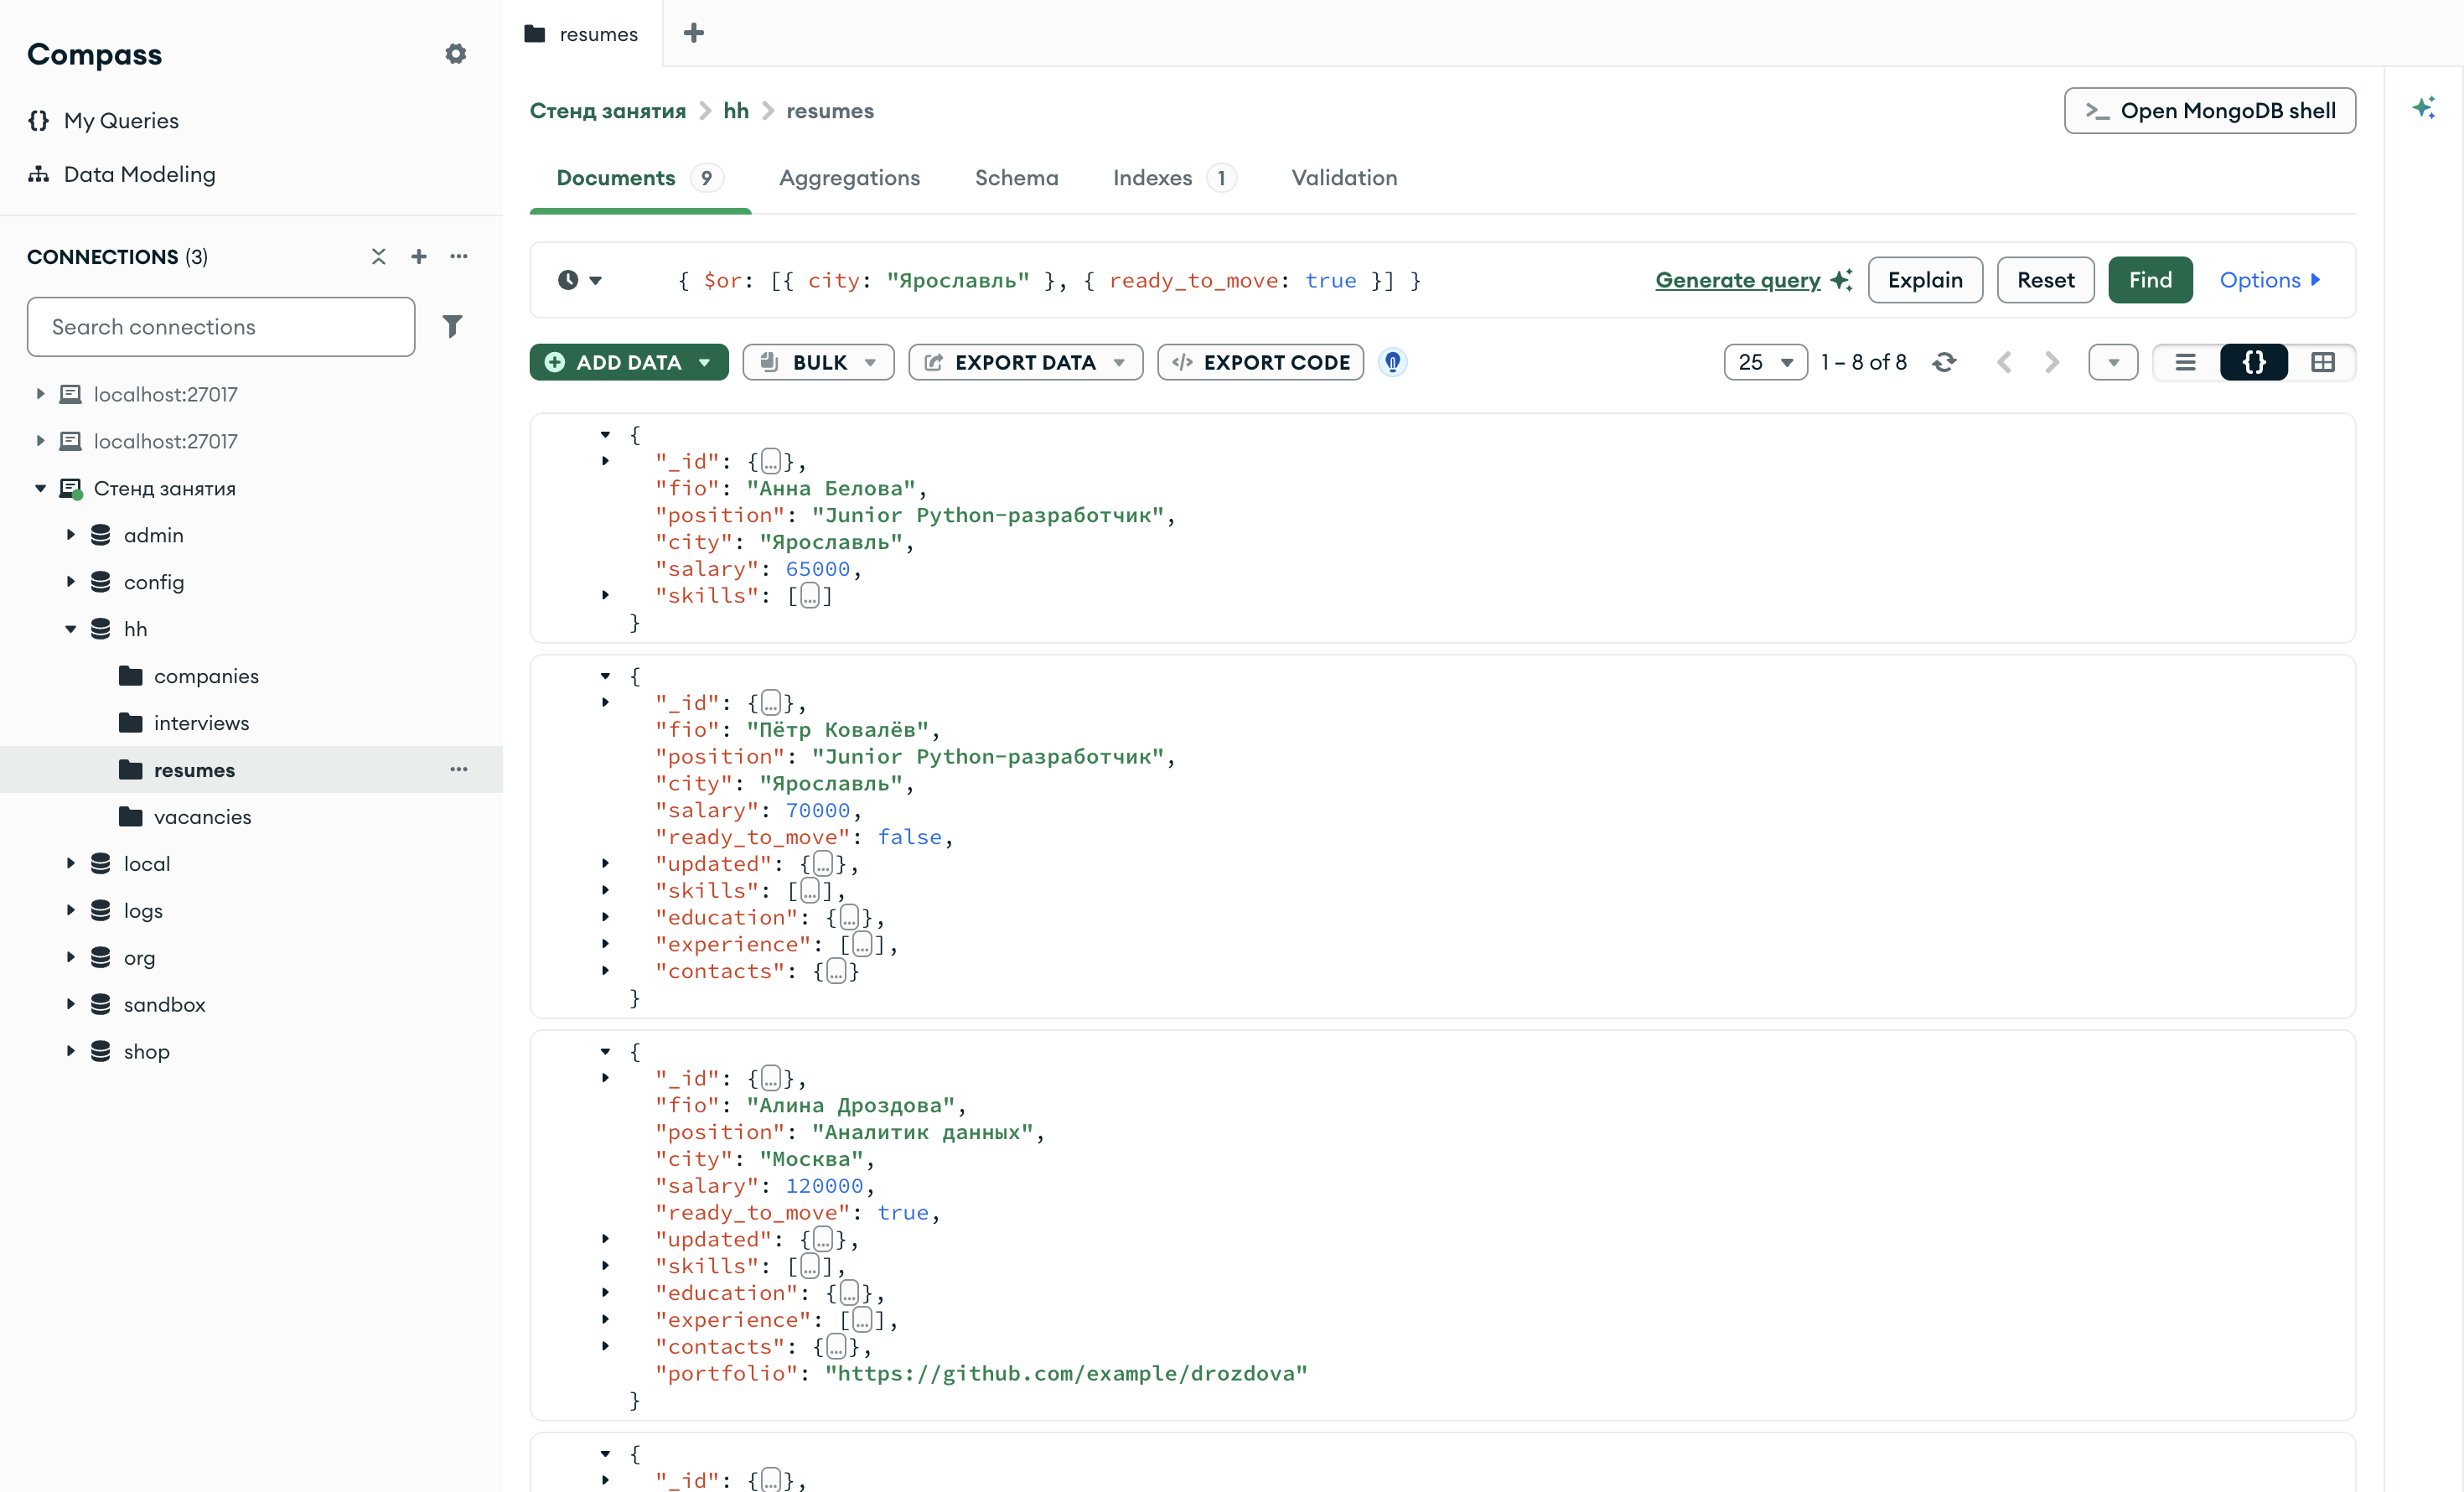Click Explain query button
Screen dimensions: 2464x1492
(x=1925, y=280)
